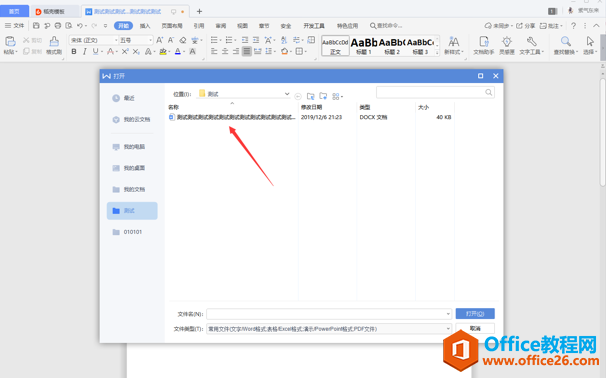
Task: Open the 开发工具 ribbon tab
Action: 314,26
